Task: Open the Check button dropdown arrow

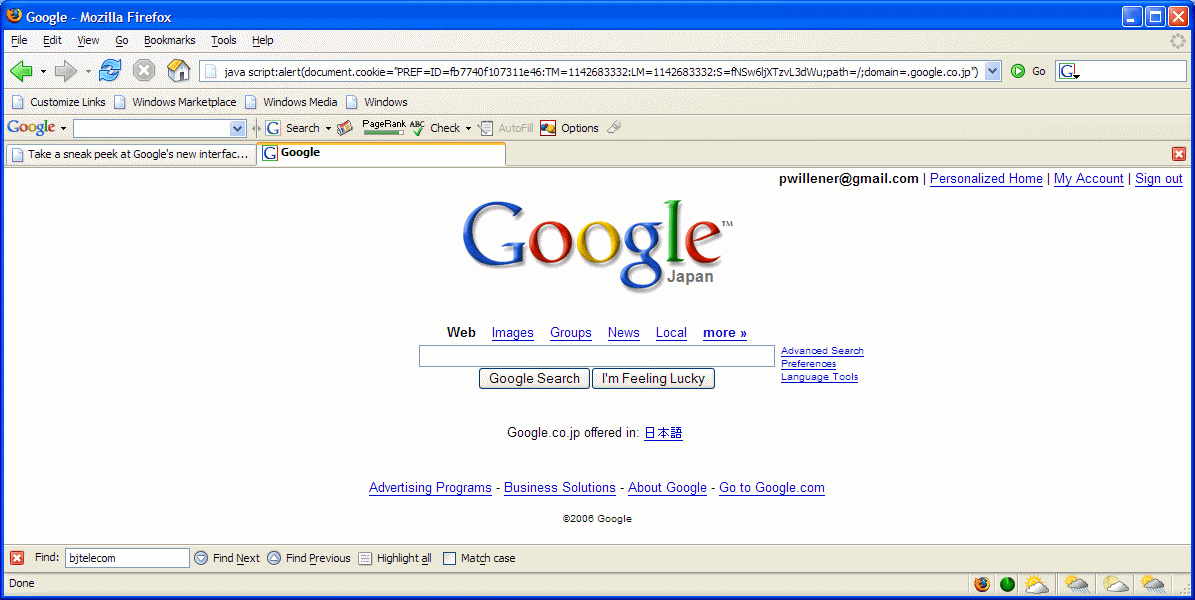Action: coord(468,129)
